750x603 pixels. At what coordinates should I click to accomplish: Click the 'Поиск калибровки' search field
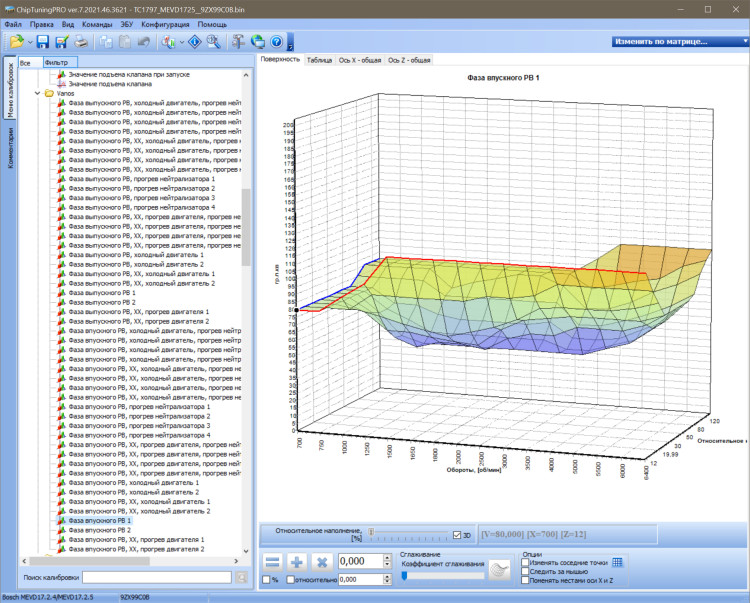coord(156,577)
